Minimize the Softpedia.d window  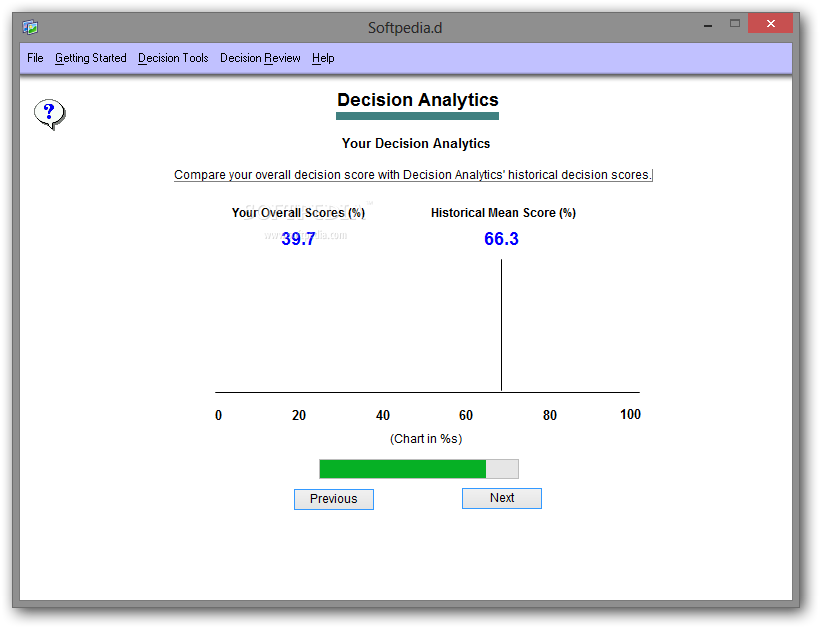(708, 25)
